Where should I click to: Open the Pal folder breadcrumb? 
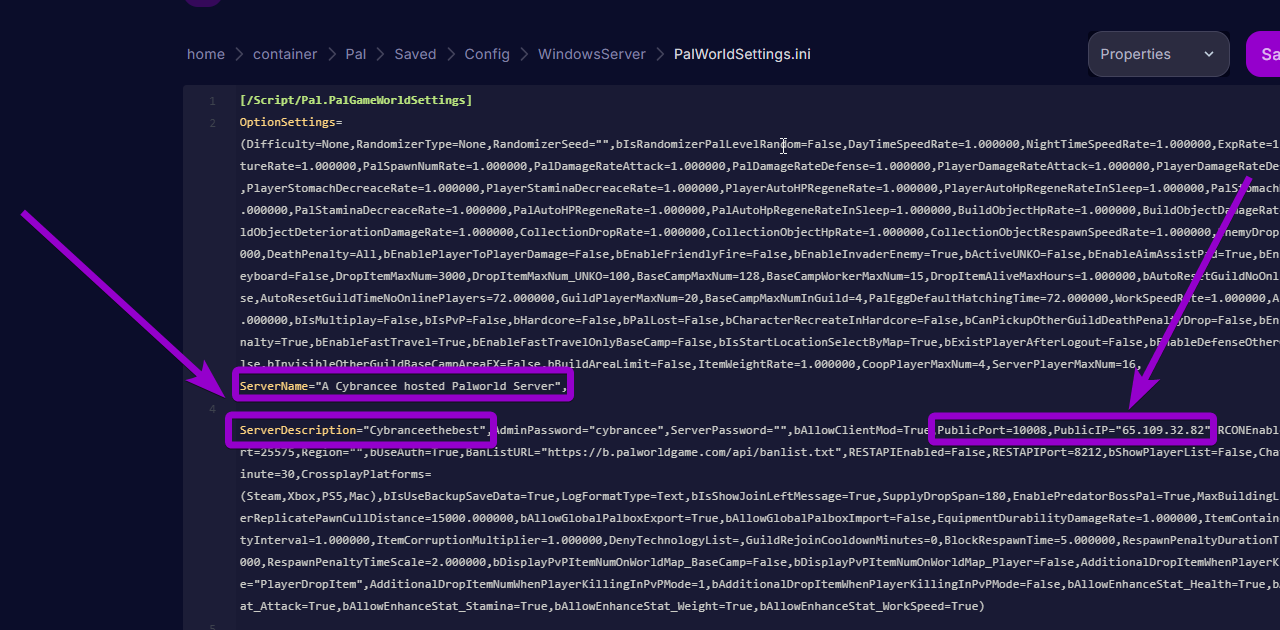(x=355, y=54)
